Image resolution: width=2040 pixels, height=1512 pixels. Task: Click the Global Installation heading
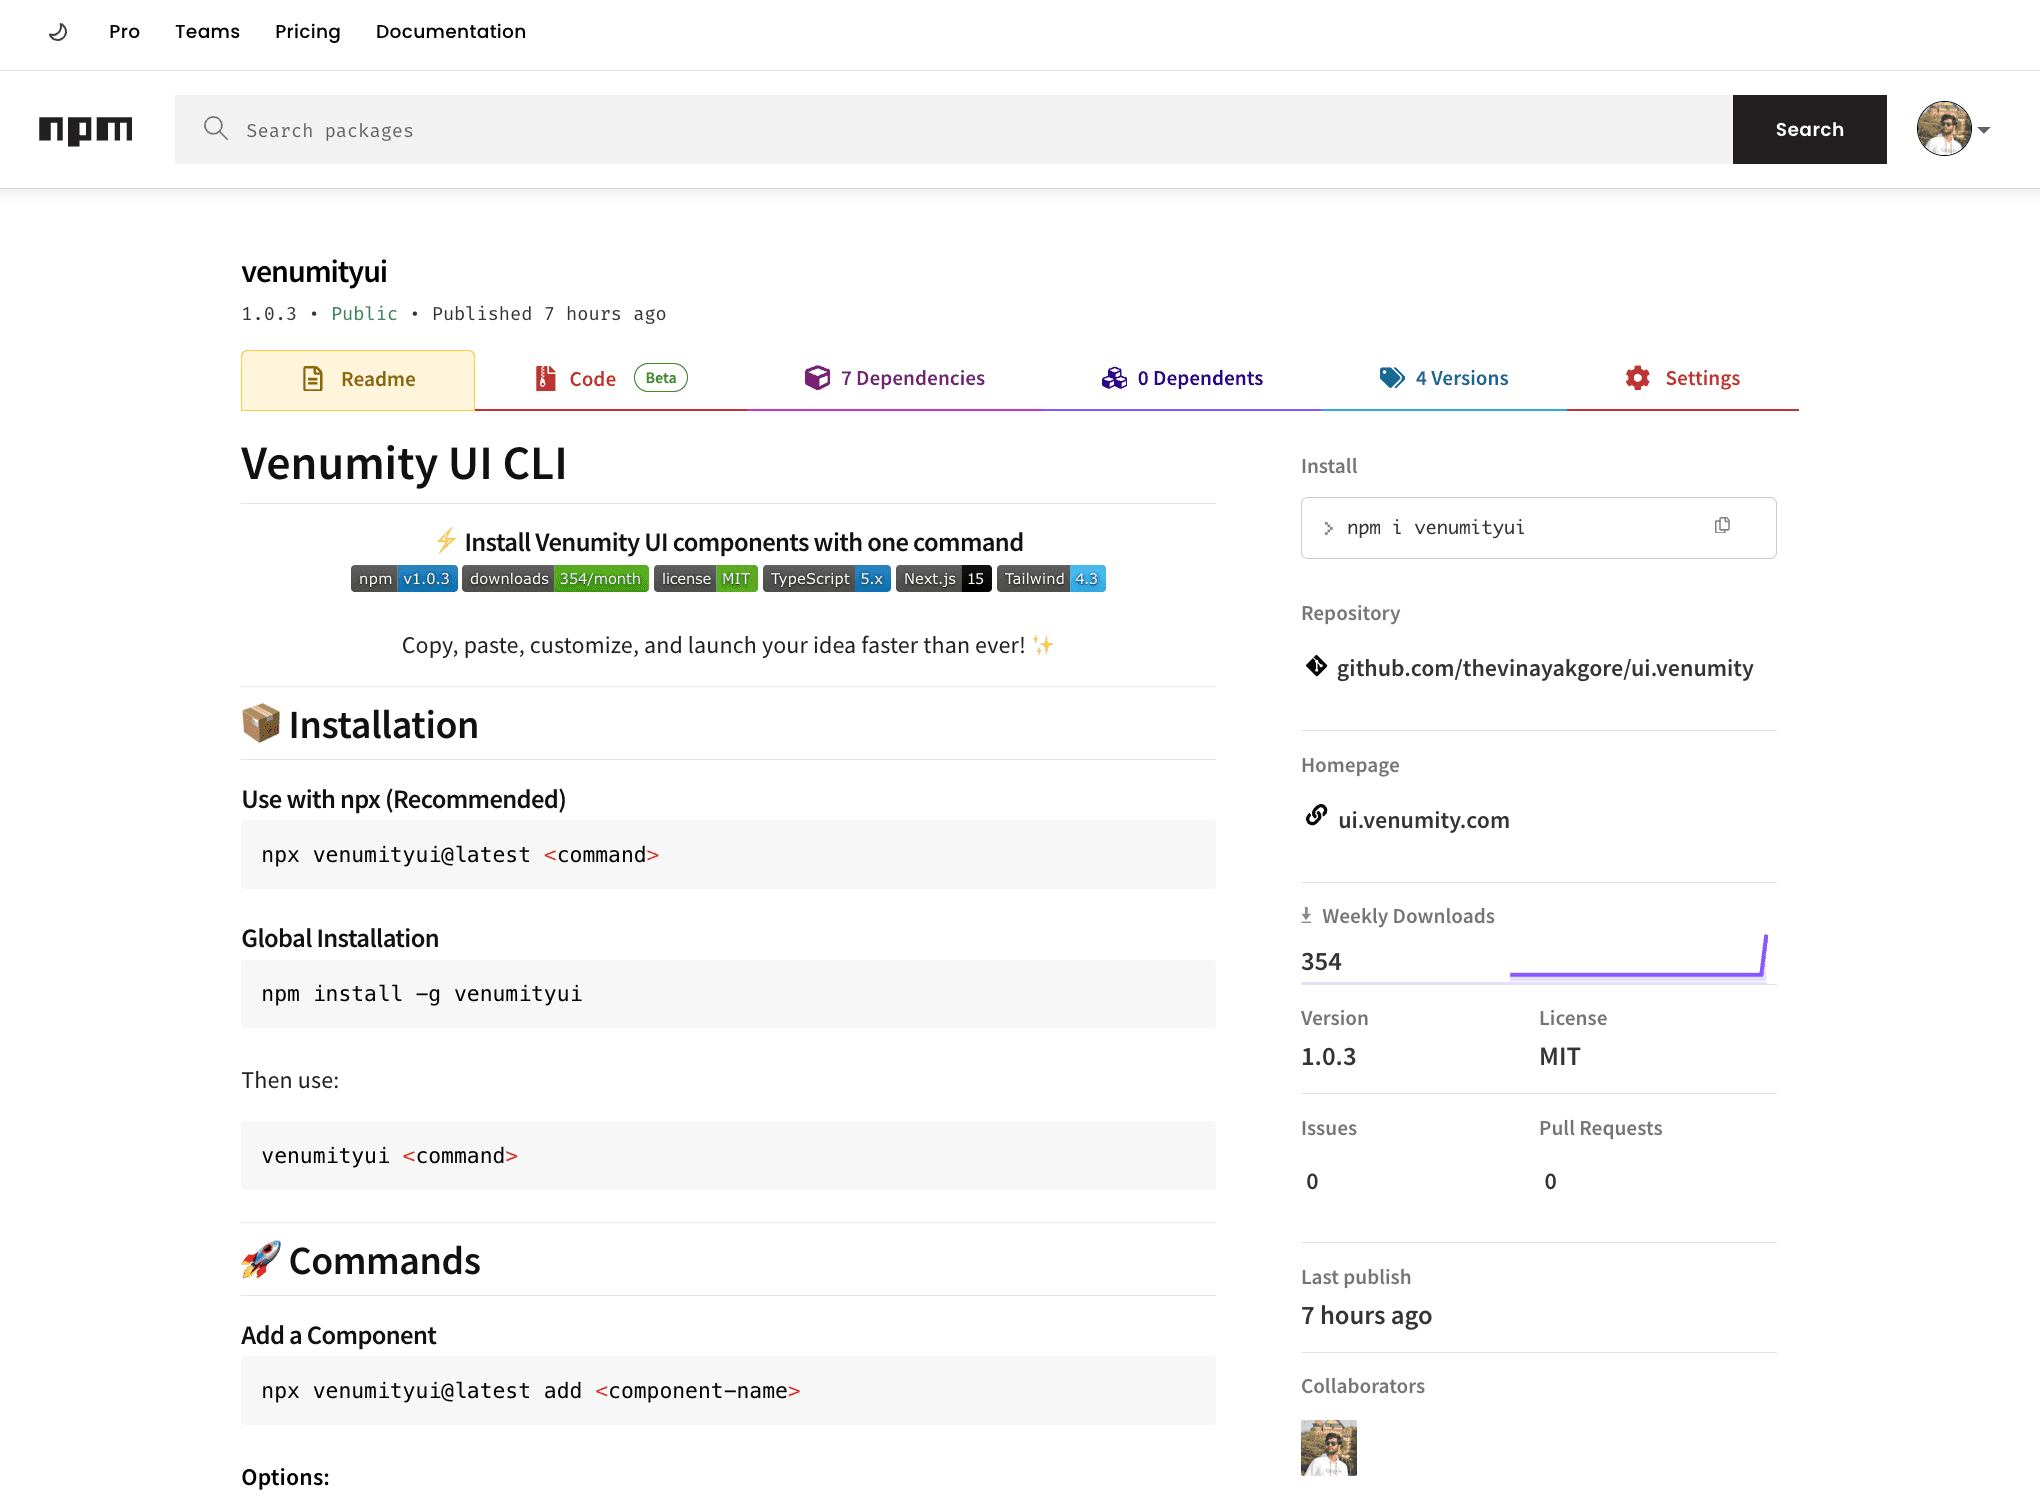coord(340,938)
